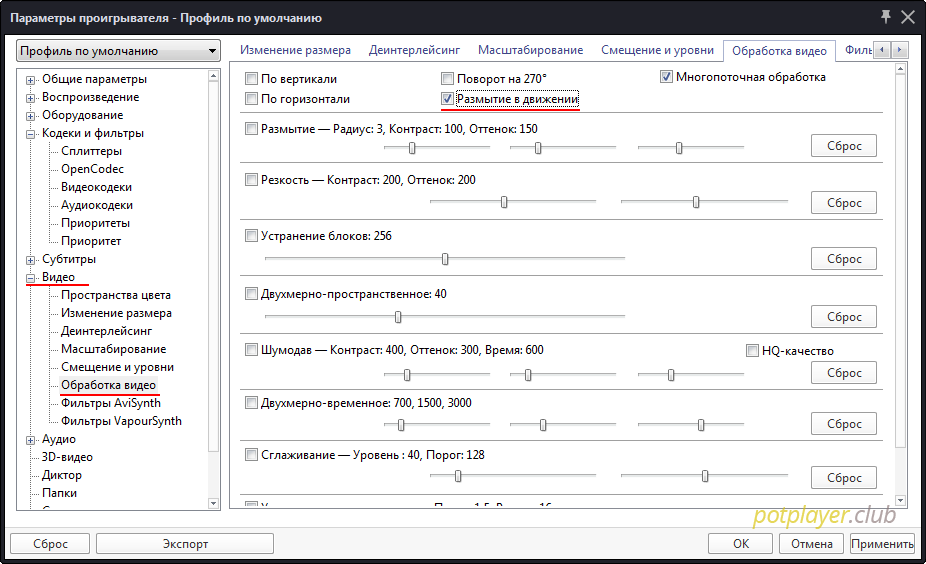Enable the По вертикали checkbox
The image size is (926, 564).
(x=252, y=78)
